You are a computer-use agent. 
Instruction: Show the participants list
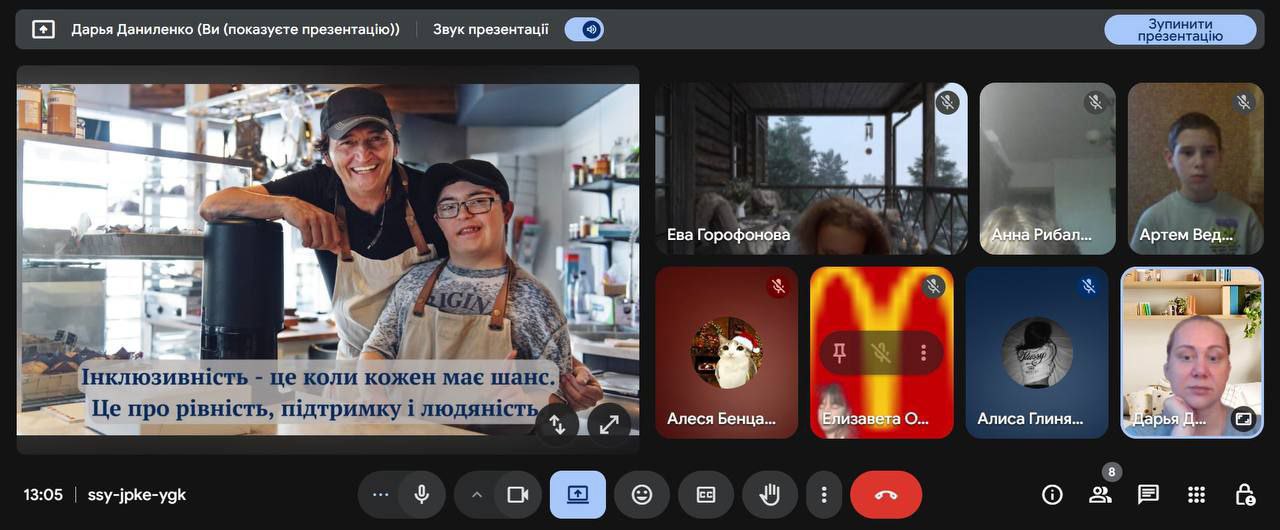1100,495
